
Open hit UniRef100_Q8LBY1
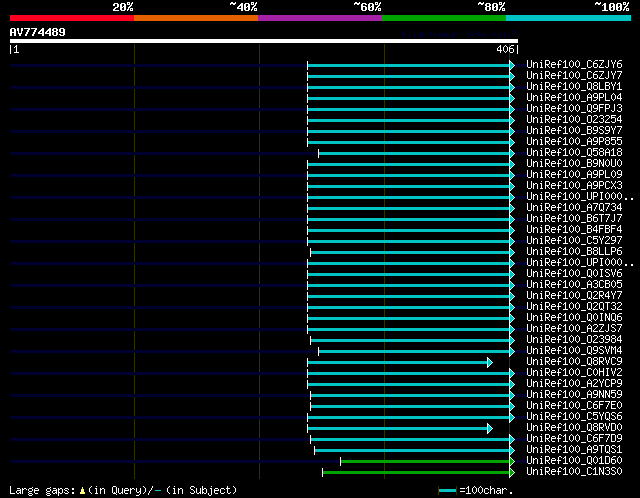click(x=574, y=86)
